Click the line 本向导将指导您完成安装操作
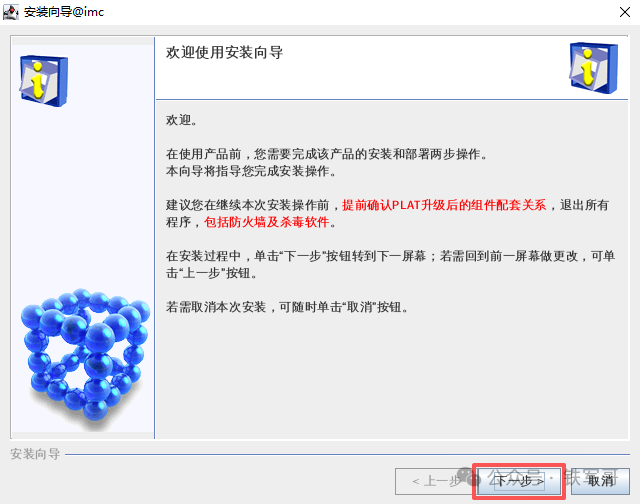The height and width of the screenshot is (504, 640). pos(251,171)
